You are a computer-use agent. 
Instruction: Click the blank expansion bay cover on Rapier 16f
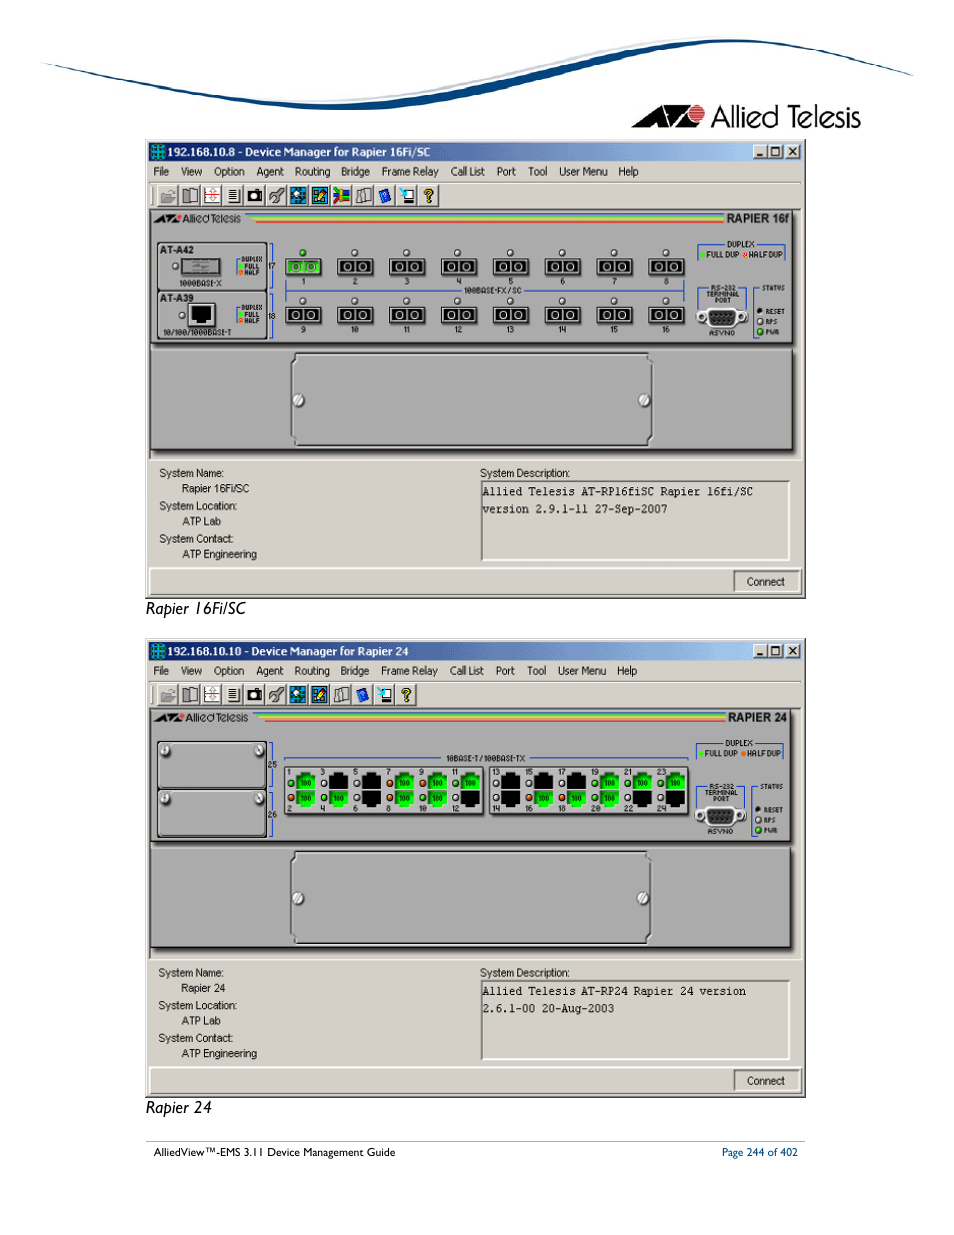pos(471,400)
